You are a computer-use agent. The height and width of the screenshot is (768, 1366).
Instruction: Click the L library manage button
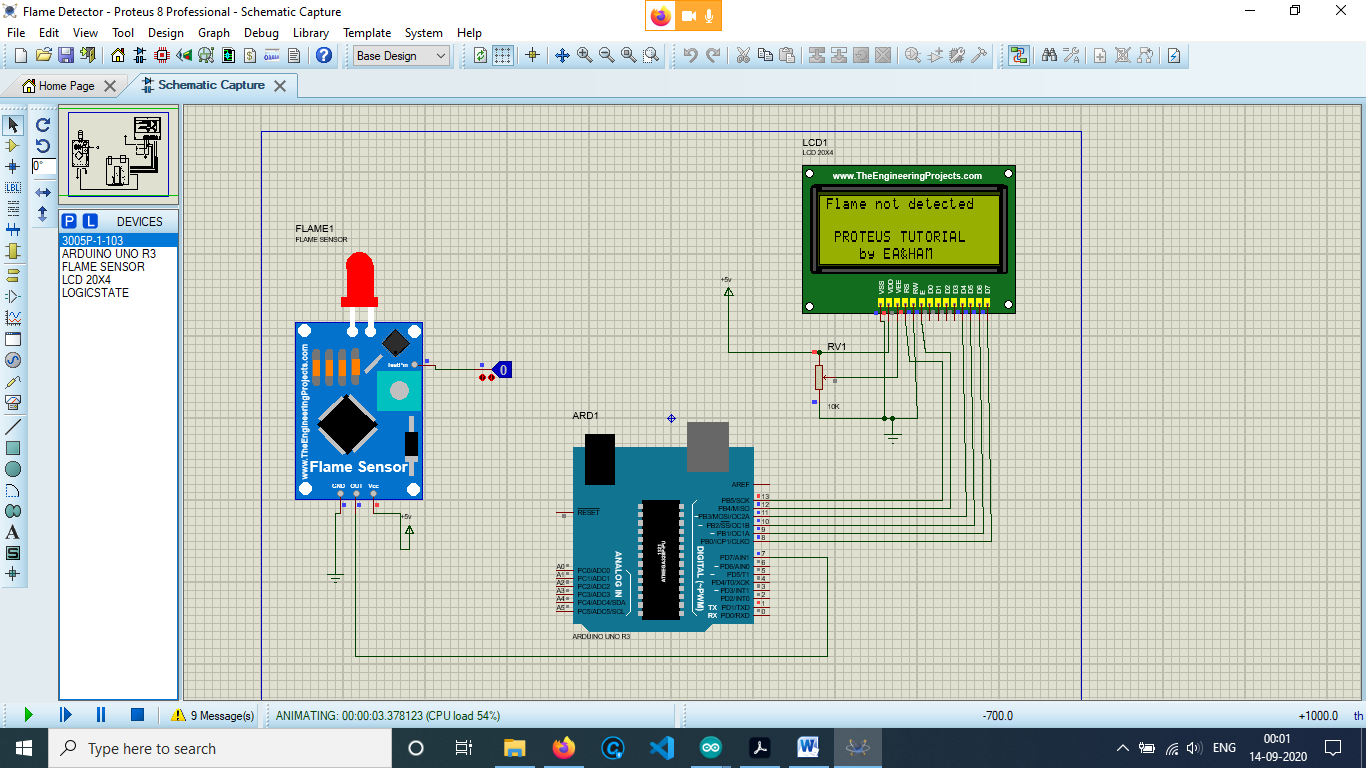[x=90, y=221]
